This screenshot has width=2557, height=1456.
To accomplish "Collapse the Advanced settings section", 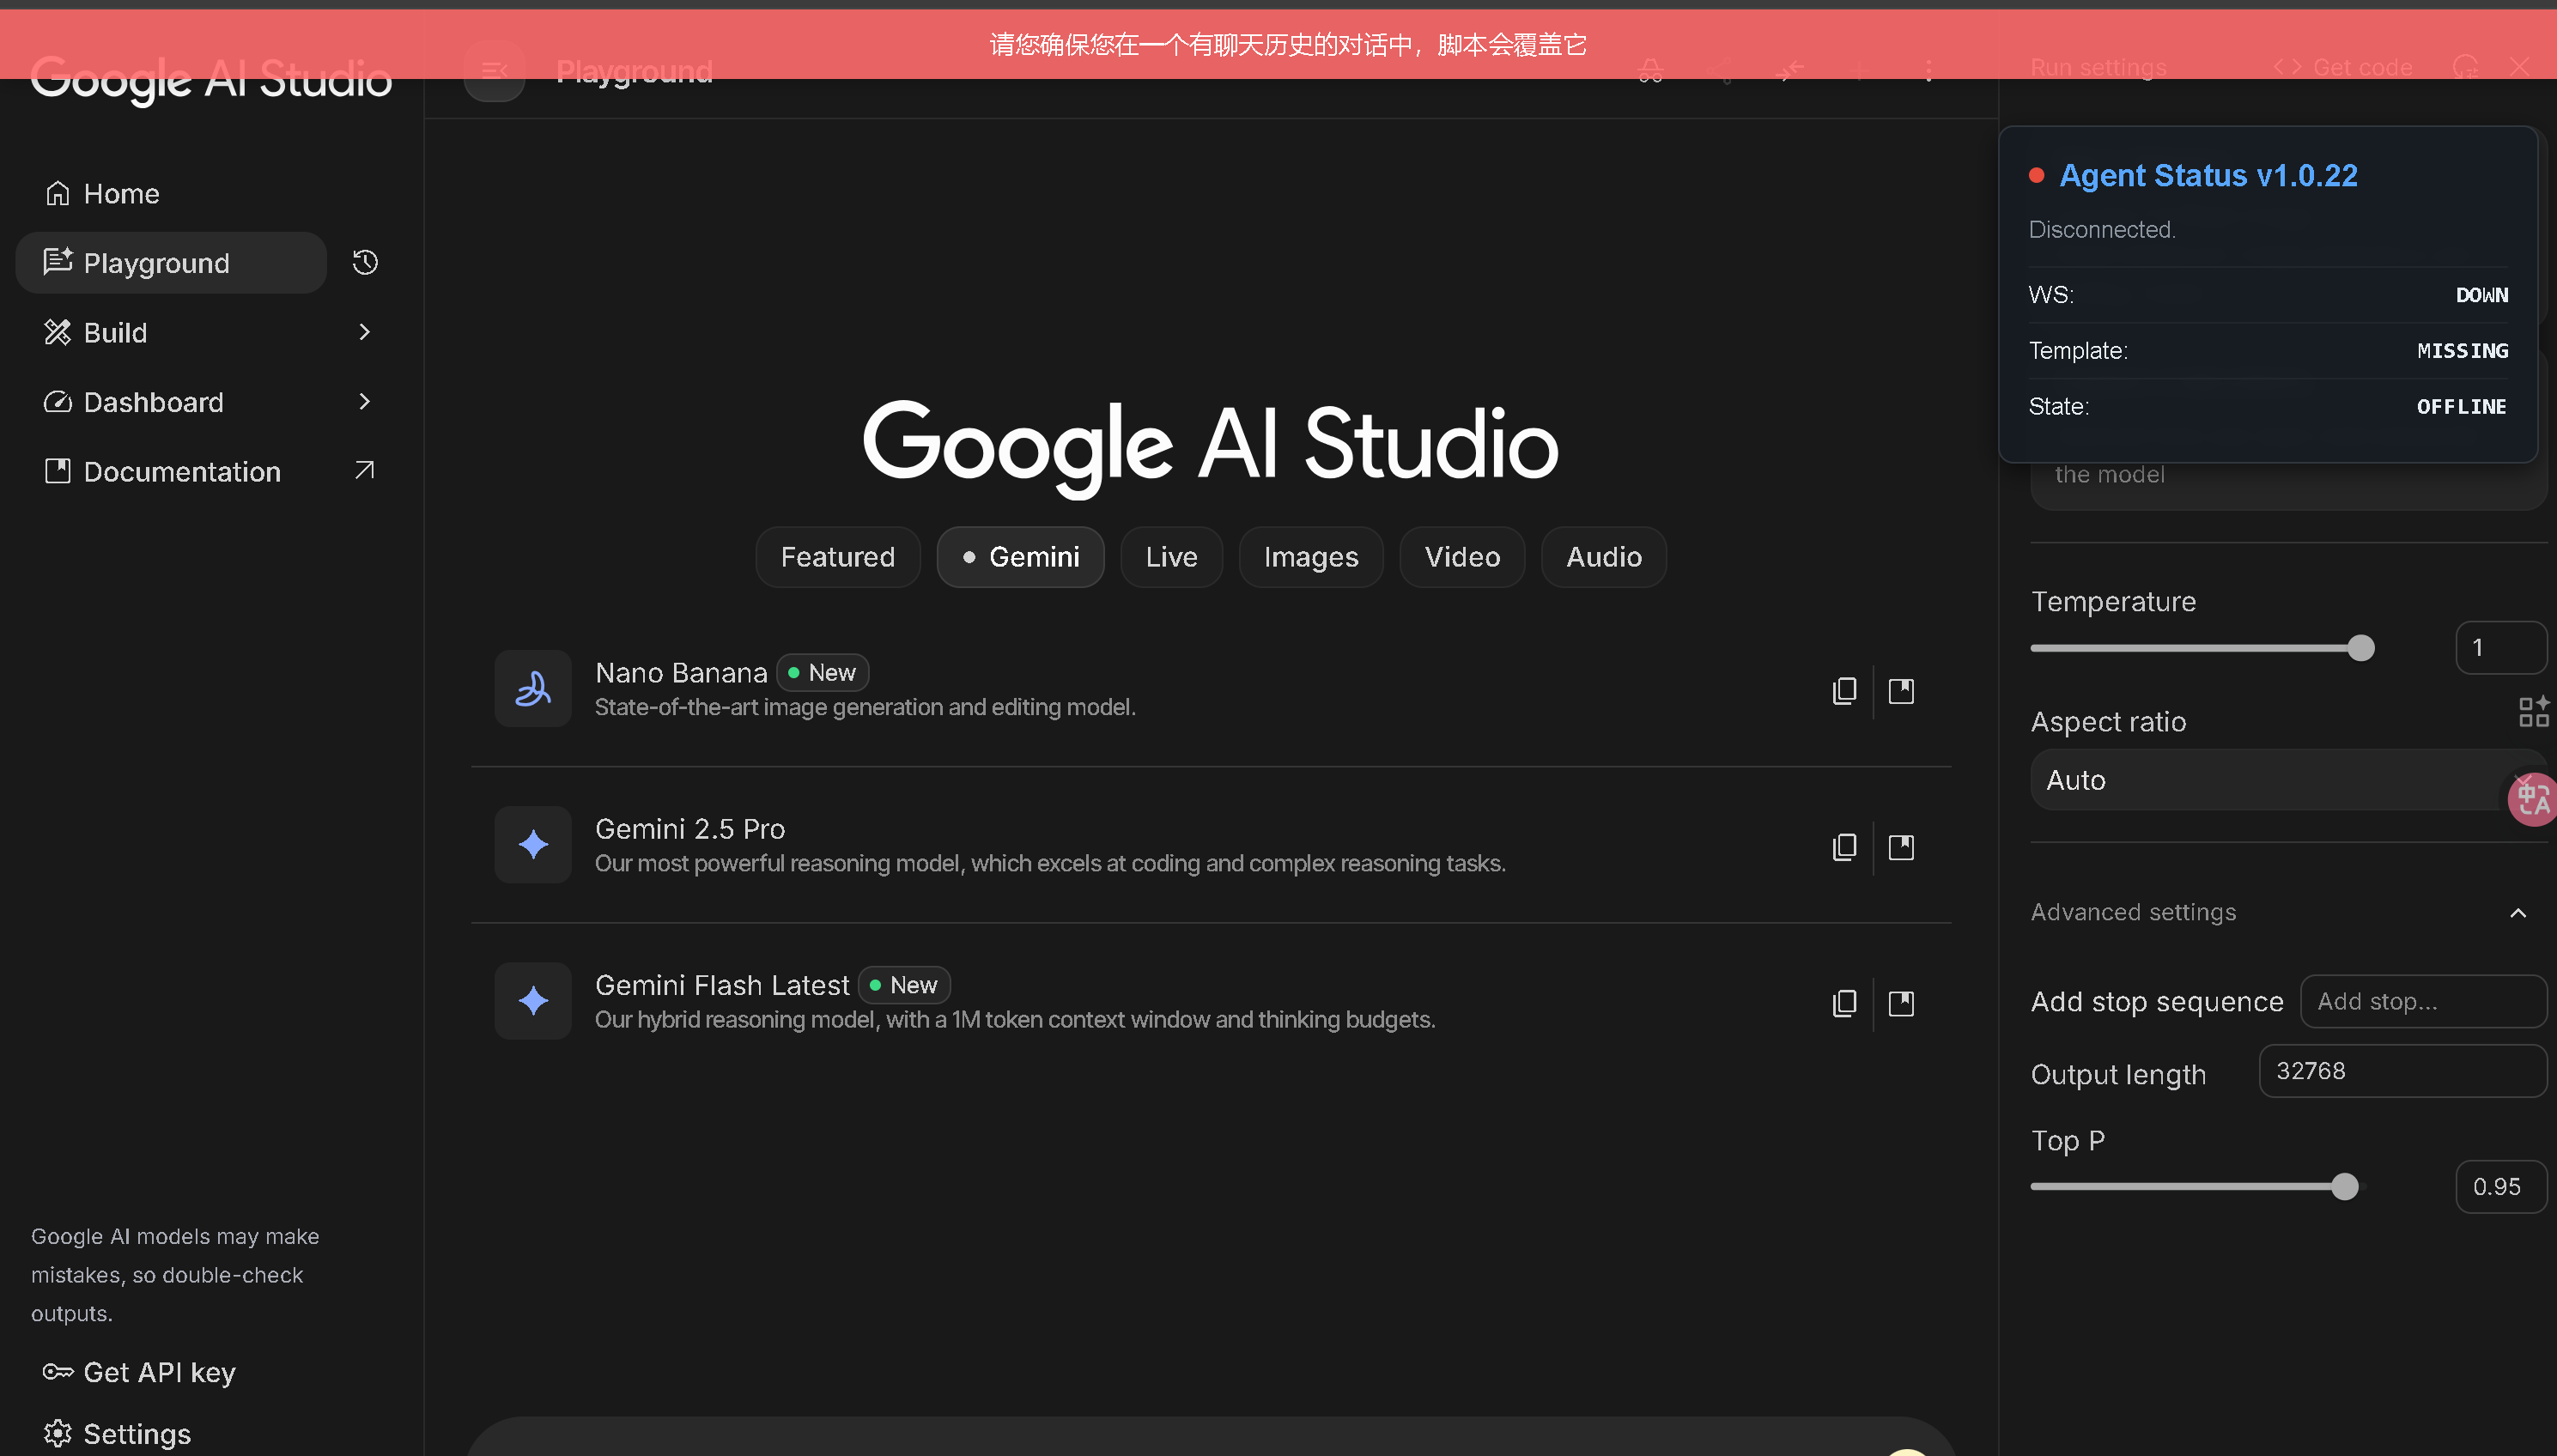I will (2517, 913).
